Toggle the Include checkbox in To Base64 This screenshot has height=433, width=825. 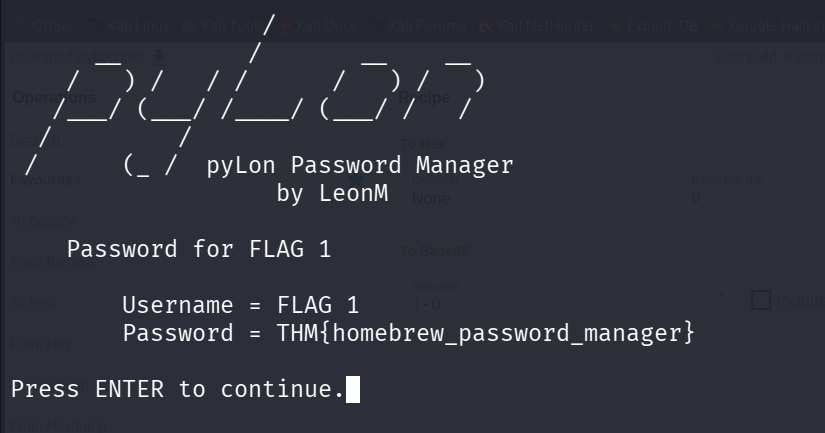tap(761, 299)
